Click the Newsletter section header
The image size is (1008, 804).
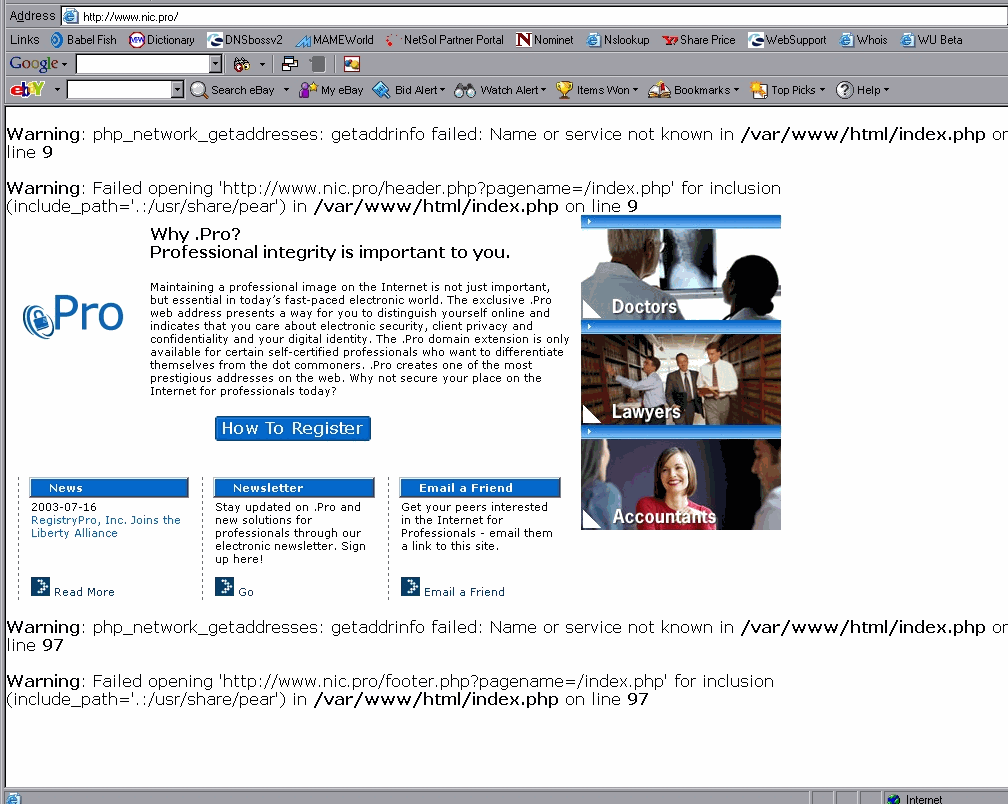(294, 488)
